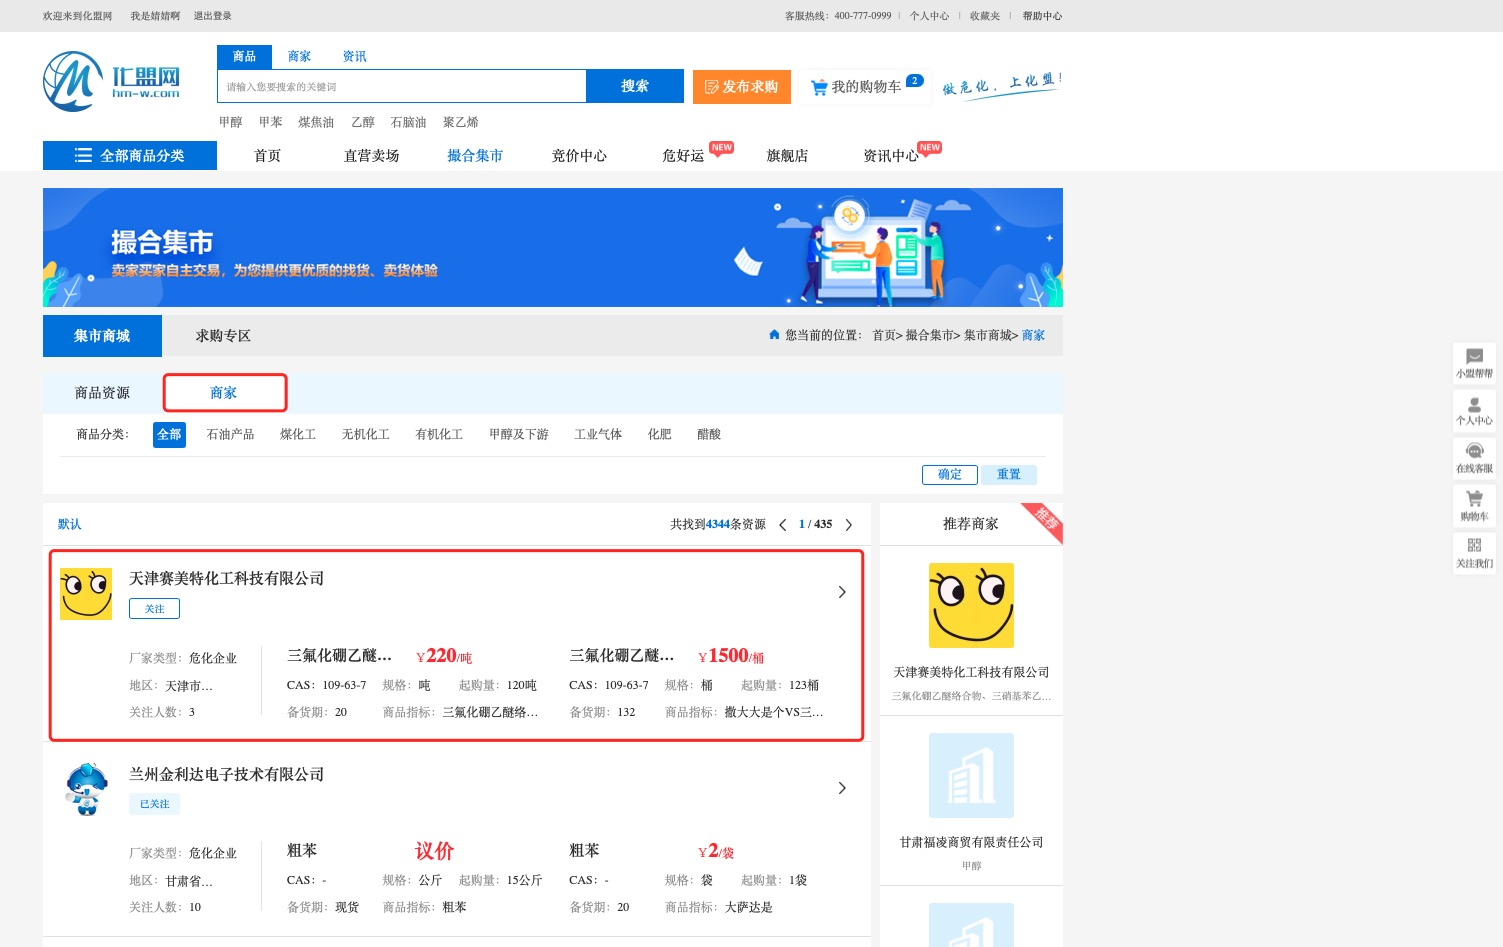
Task: Click hot keyword 乙醇
Action: click(363, 122)
